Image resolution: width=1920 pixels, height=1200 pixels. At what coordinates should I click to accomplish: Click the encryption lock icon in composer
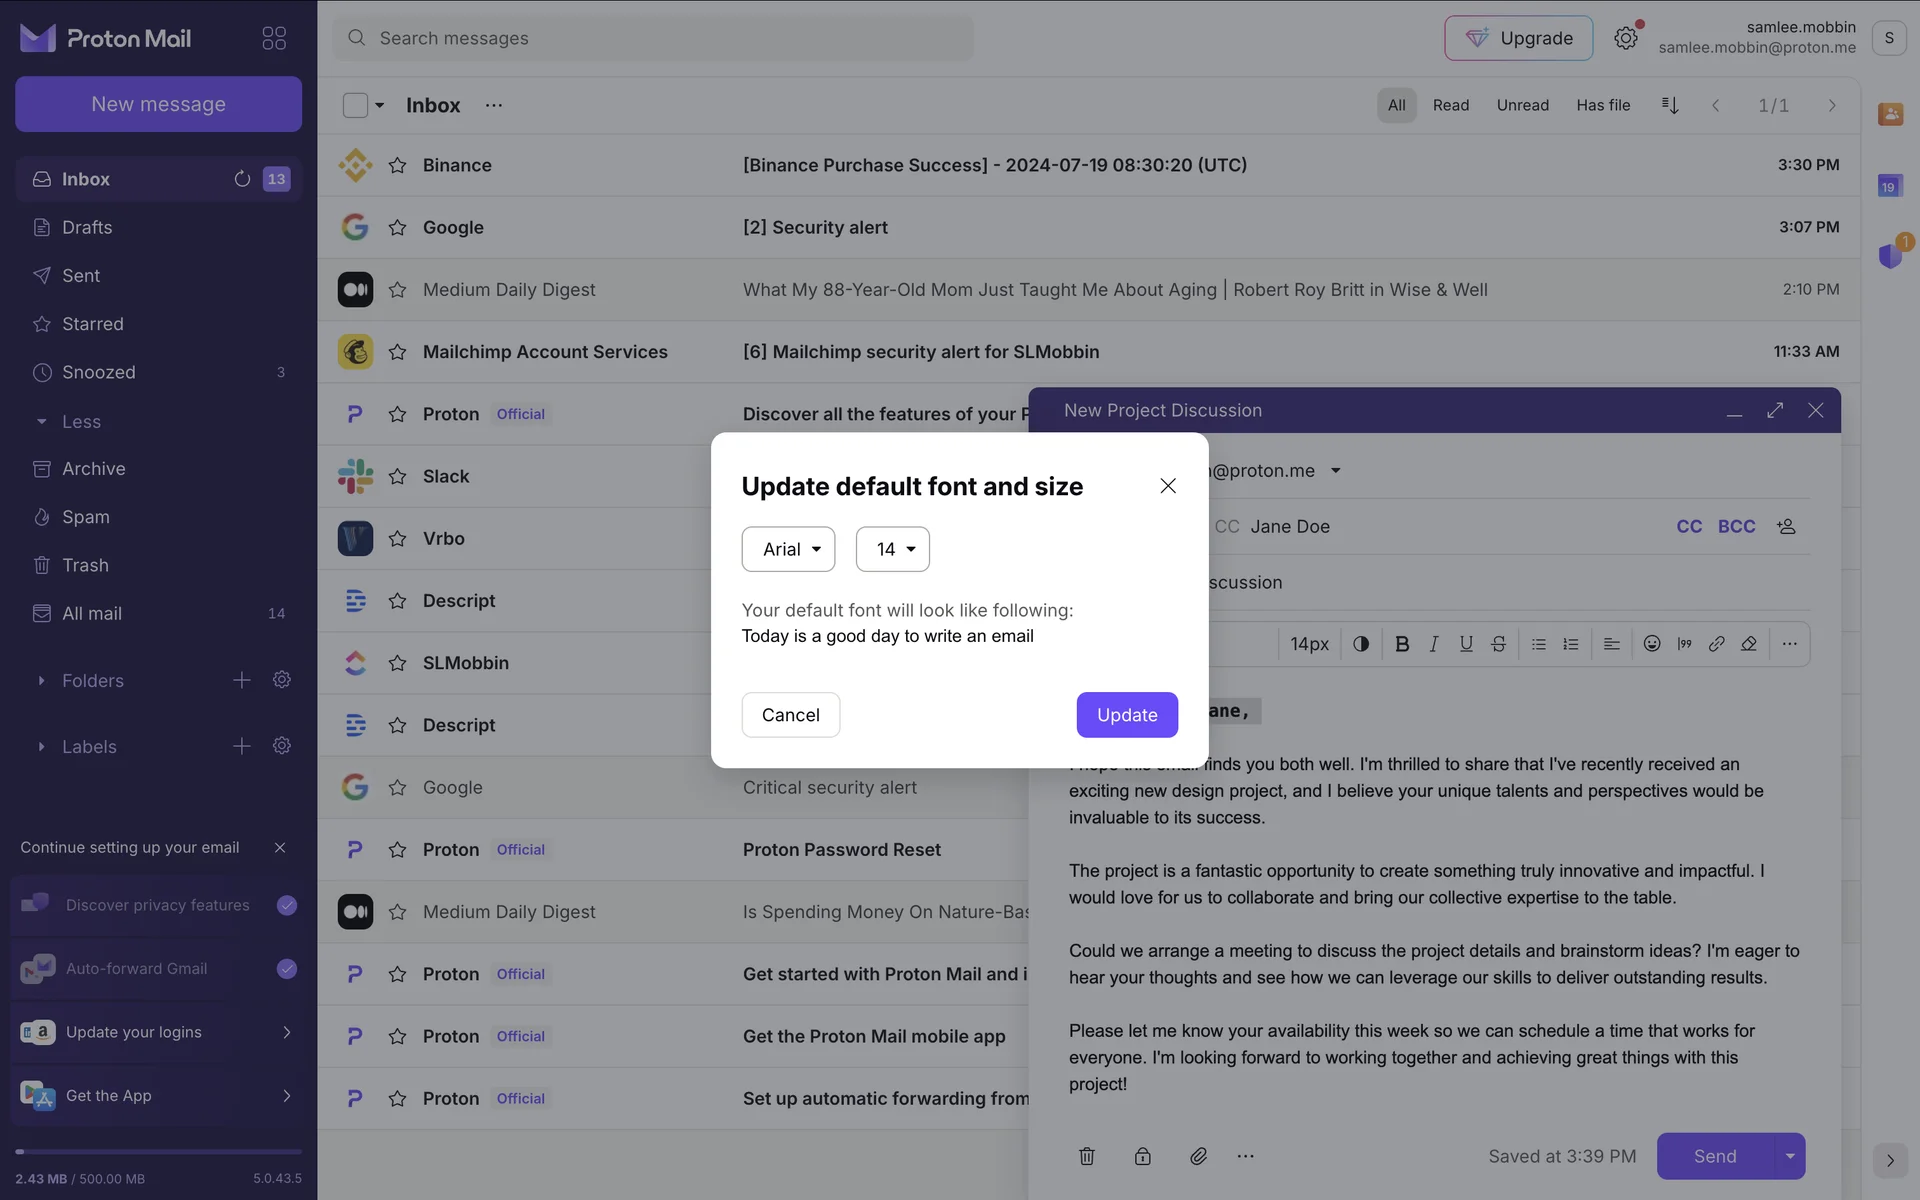point(1142,1156)
